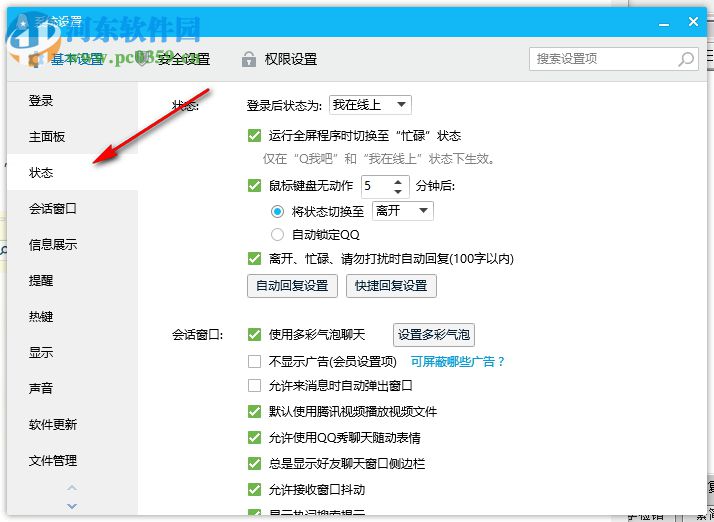Click the 设置多彩气泡 button
714x522 pixels.
pos(434,335)
